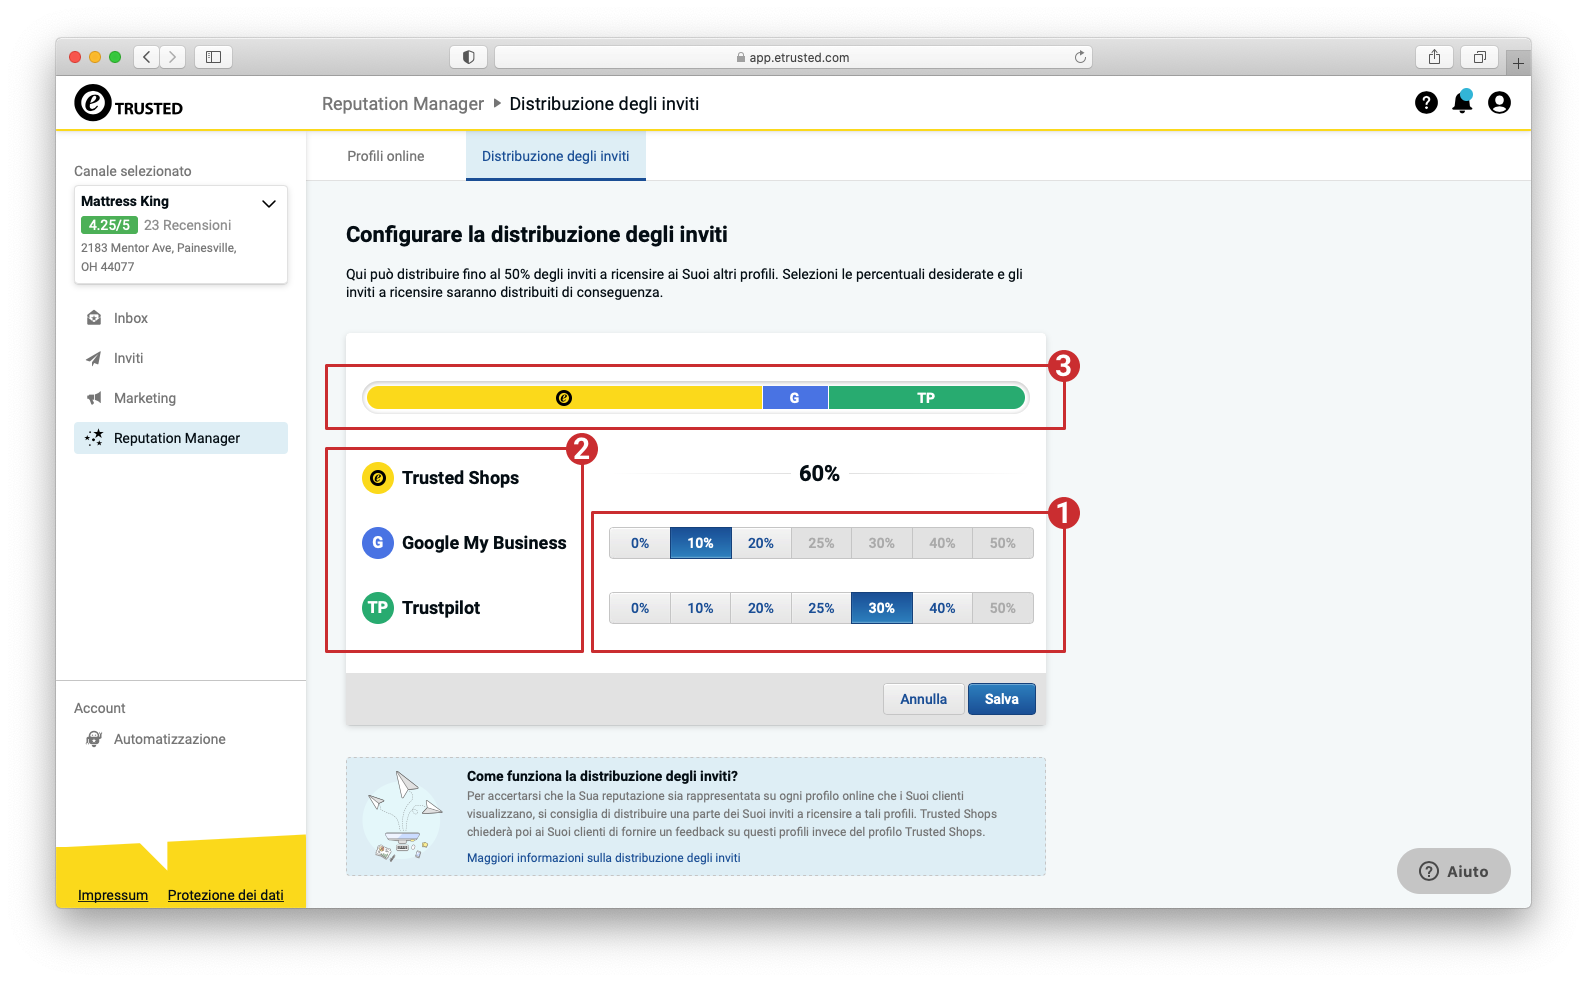This screenshot has width=1587, height=982.
Task: Click the Google My Business G icon
Action: [x=377, y=543]
